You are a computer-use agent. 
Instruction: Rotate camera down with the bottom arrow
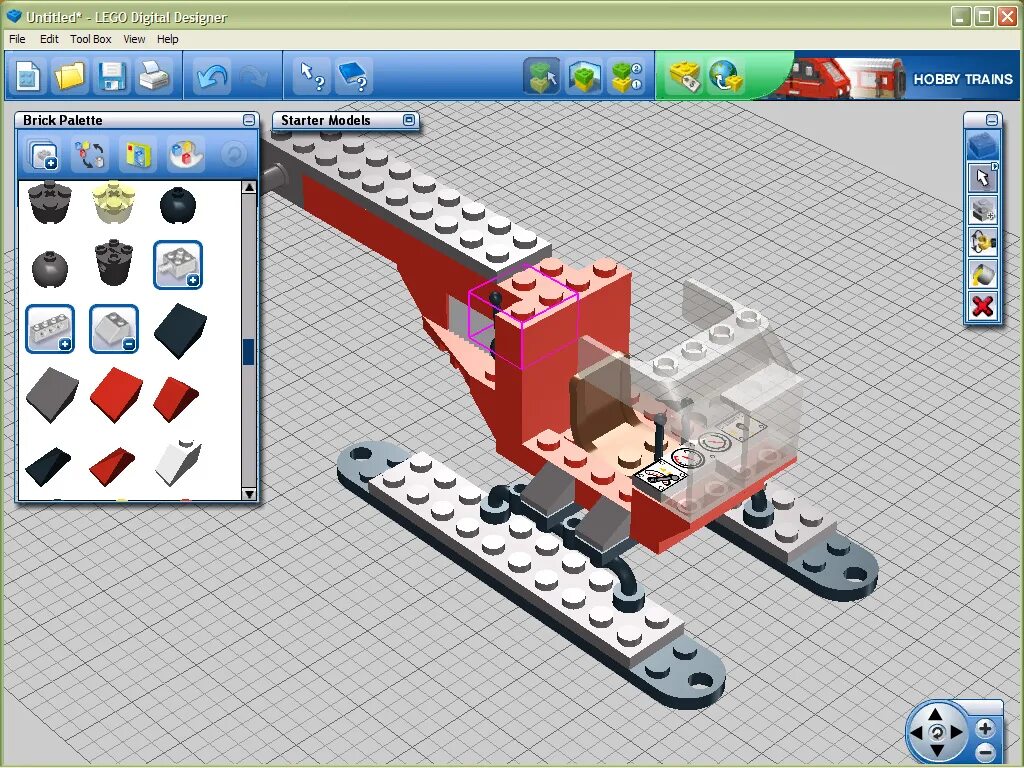(936, 751)
